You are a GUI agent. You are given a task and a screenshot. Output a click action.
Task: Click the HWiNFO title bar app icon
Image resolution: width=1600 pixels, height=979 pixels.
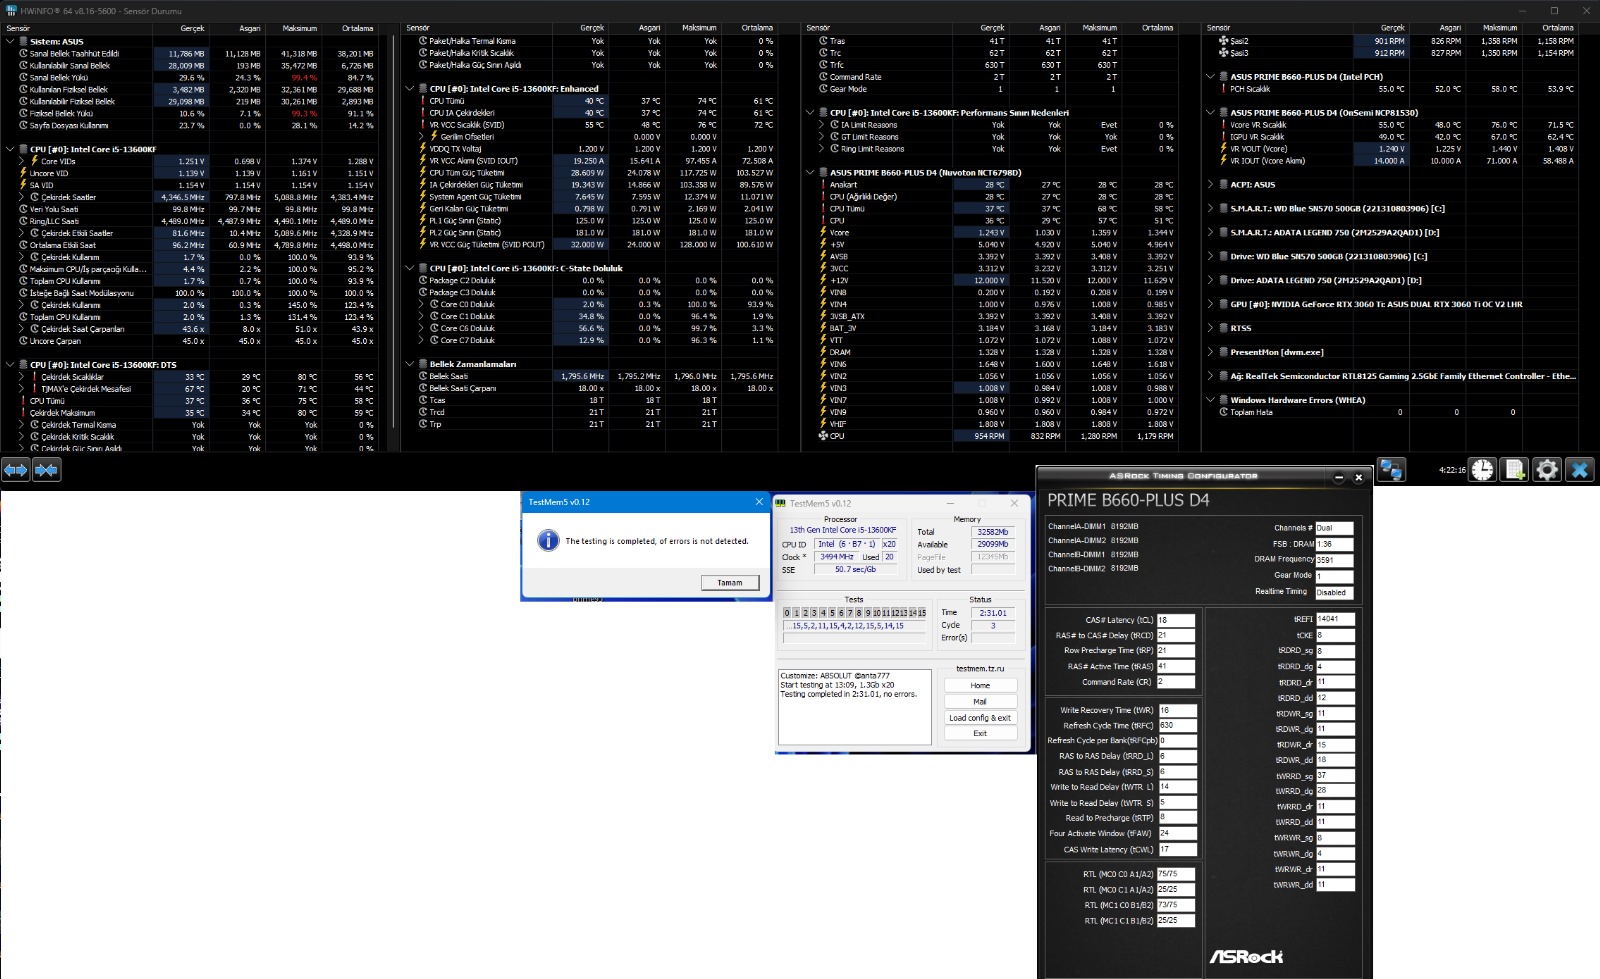[10, 10]
